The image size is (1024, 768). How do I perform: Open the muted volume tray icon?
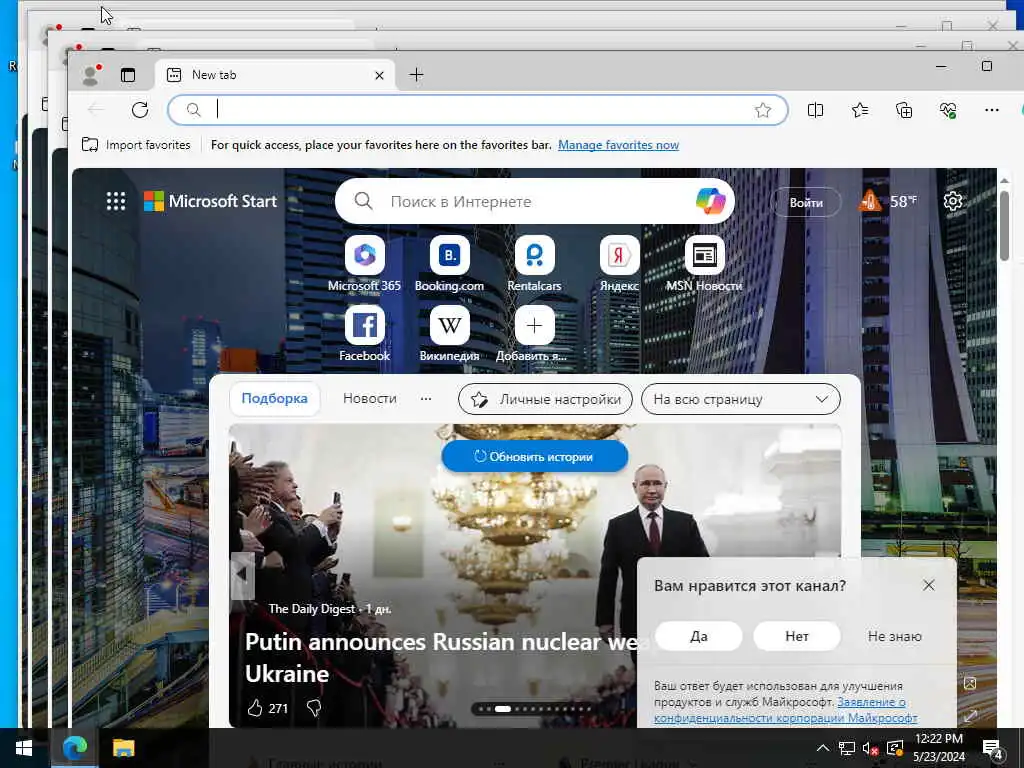pyautogui.click(x=870, y=748)
